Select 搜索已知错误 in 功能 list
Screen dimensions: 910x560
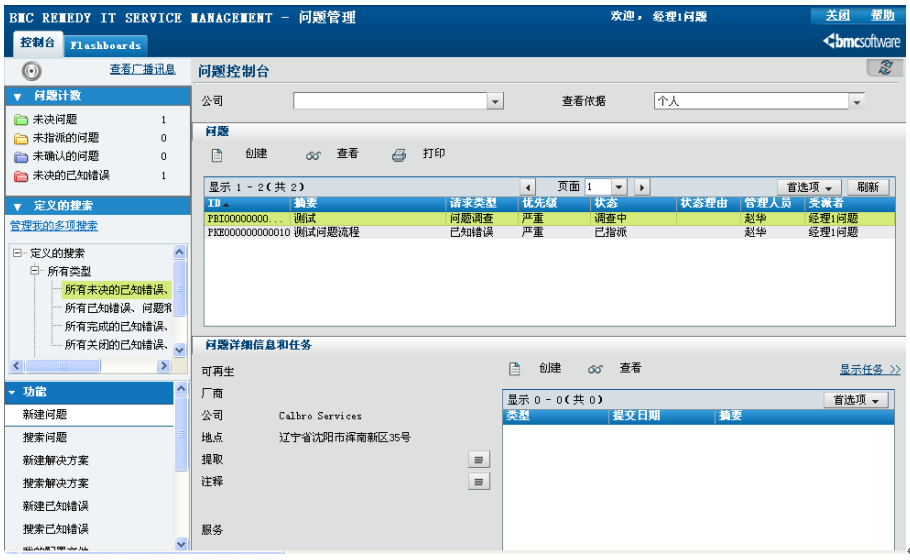coord(56,529)
